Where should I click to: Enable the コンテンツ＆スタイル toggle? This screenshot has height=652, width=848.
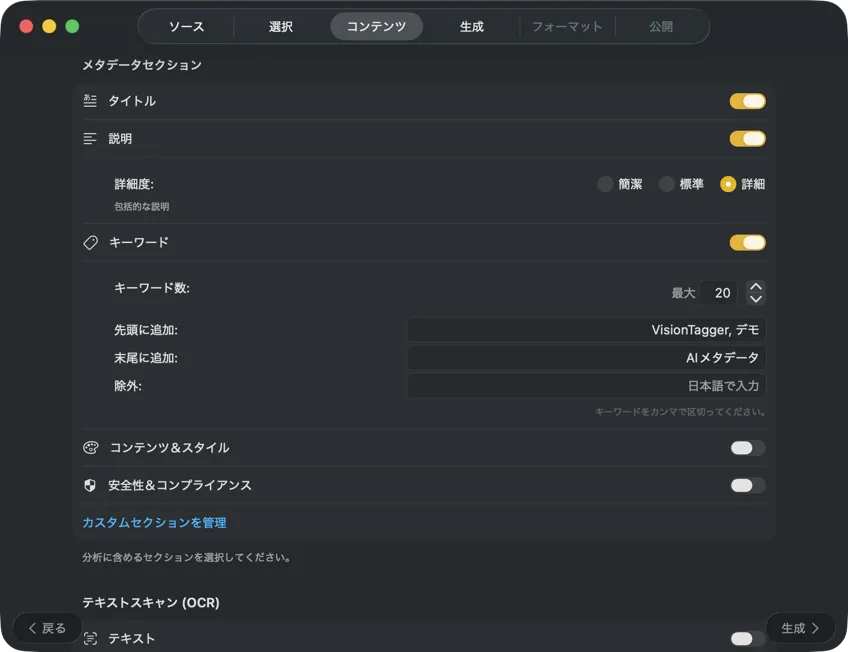(x=746, y=447)
